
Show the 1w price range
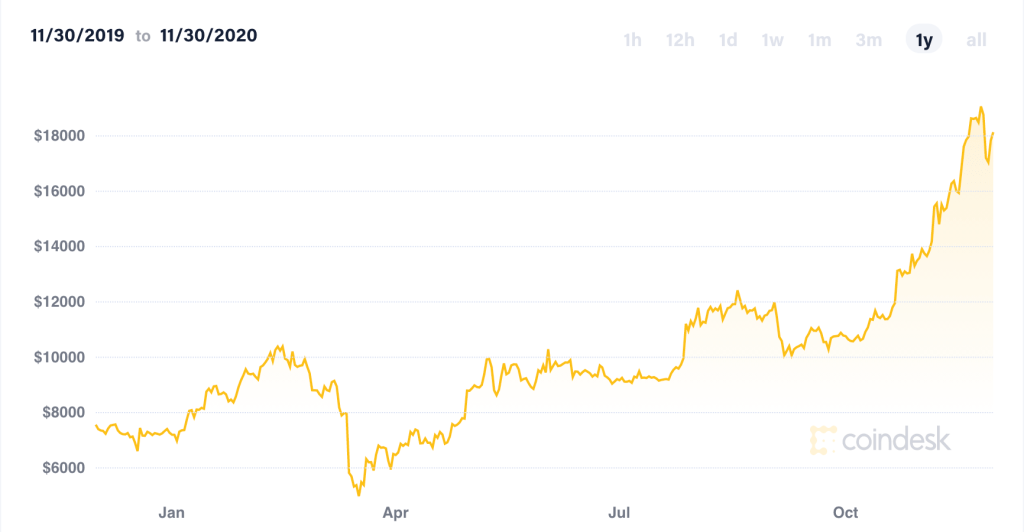click(772, 40)
